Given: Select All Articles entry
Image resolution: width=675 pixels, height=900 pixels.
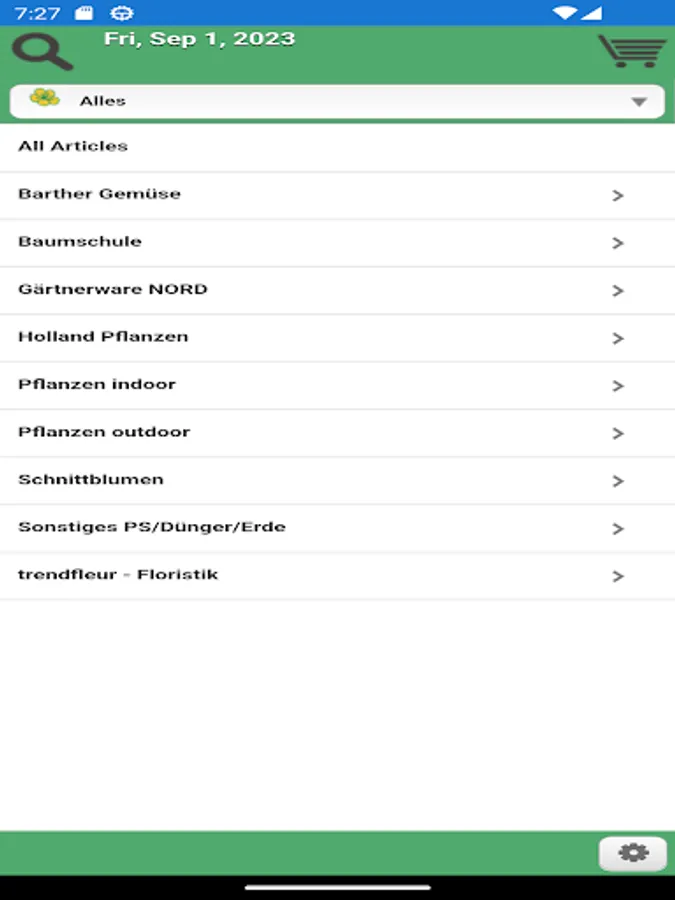Looking at the screenshot, I should [x=73, y=146].
